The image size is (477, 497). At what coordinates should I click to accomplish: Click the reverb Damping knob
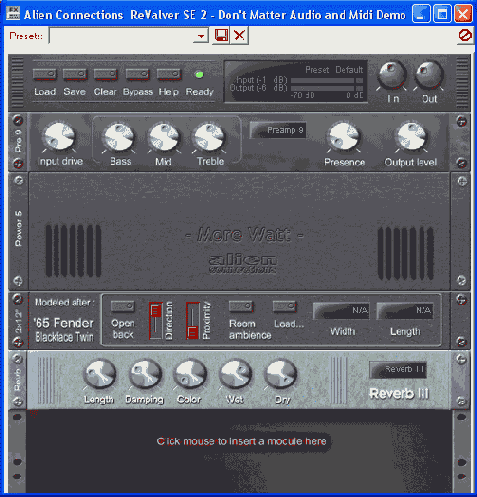pos(145,374)
